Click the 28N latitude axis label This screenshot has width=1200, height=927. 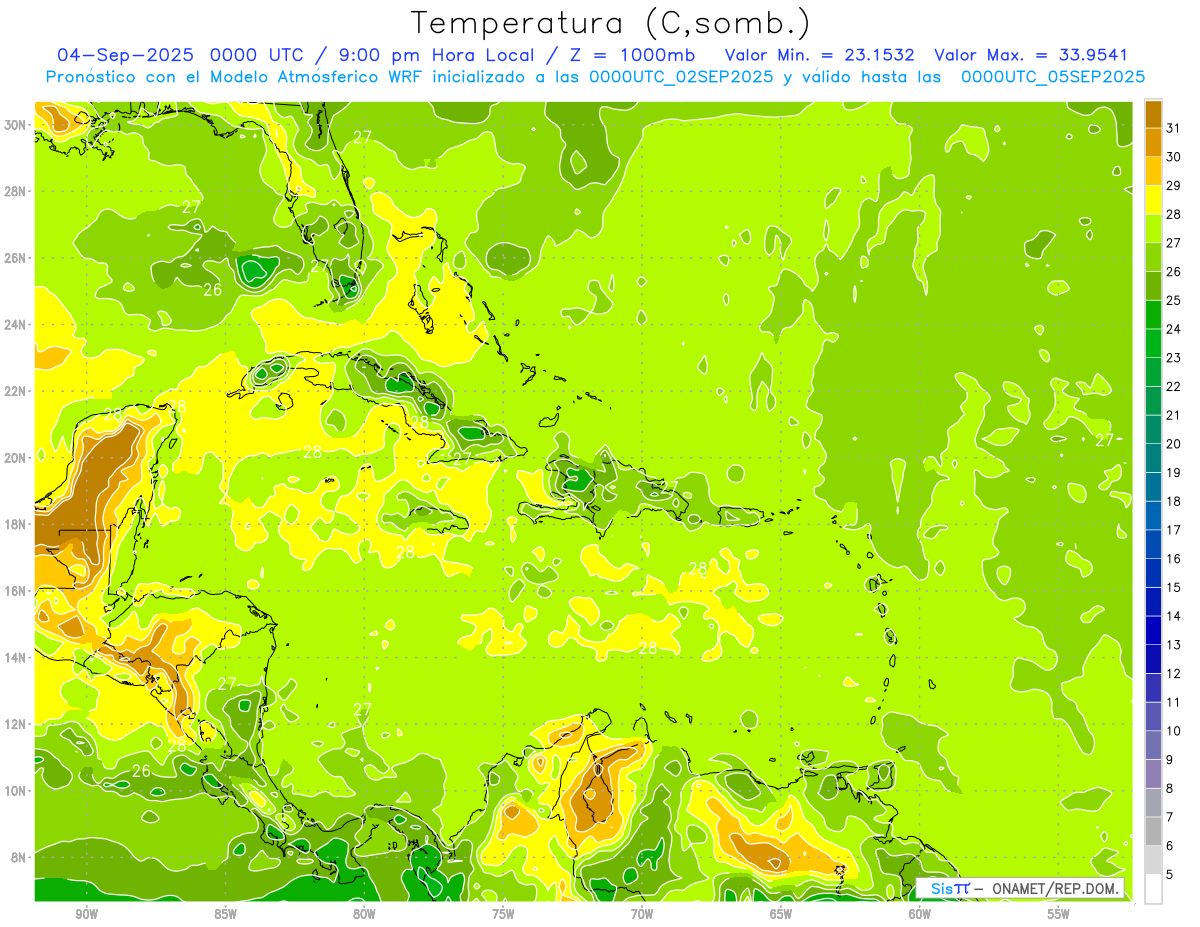pos(16,191)
